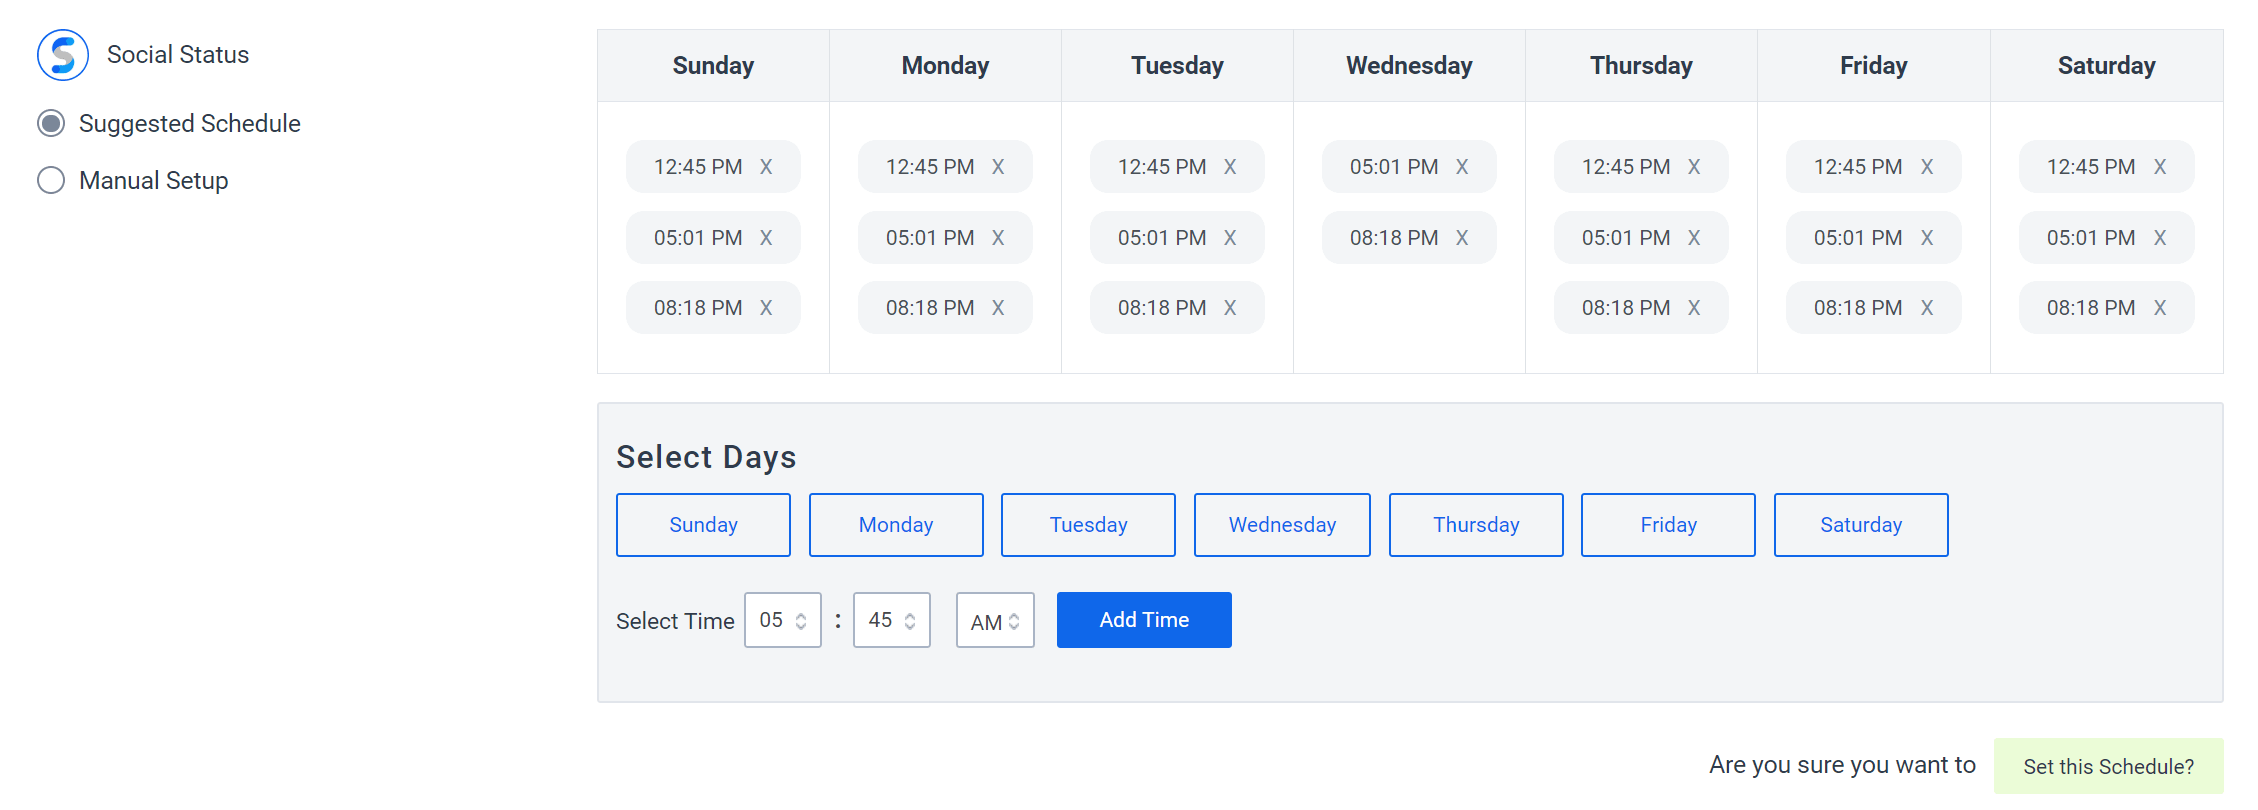Click the Select Time label
The height and width of the screenshot is (810, 2258).
(675, 621)
